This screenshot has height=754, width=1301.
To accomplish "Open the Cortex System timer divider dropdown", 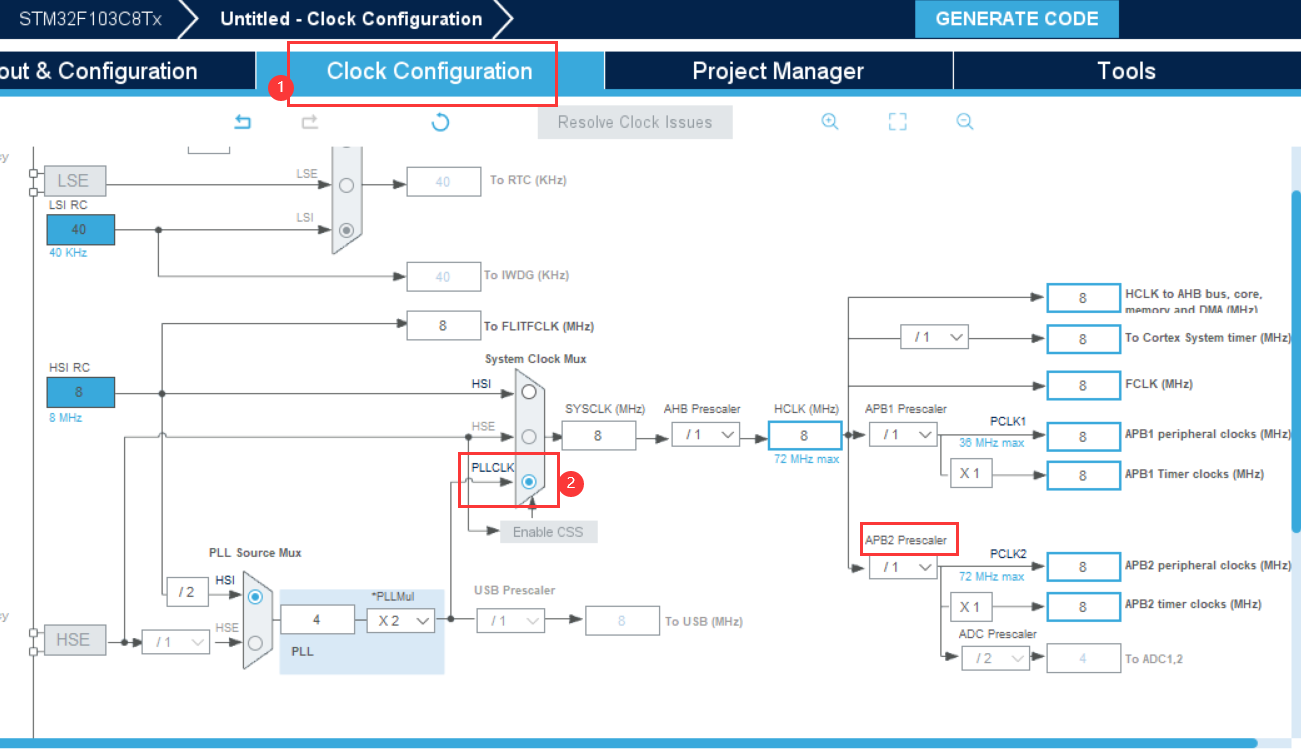I will [934, 337].
